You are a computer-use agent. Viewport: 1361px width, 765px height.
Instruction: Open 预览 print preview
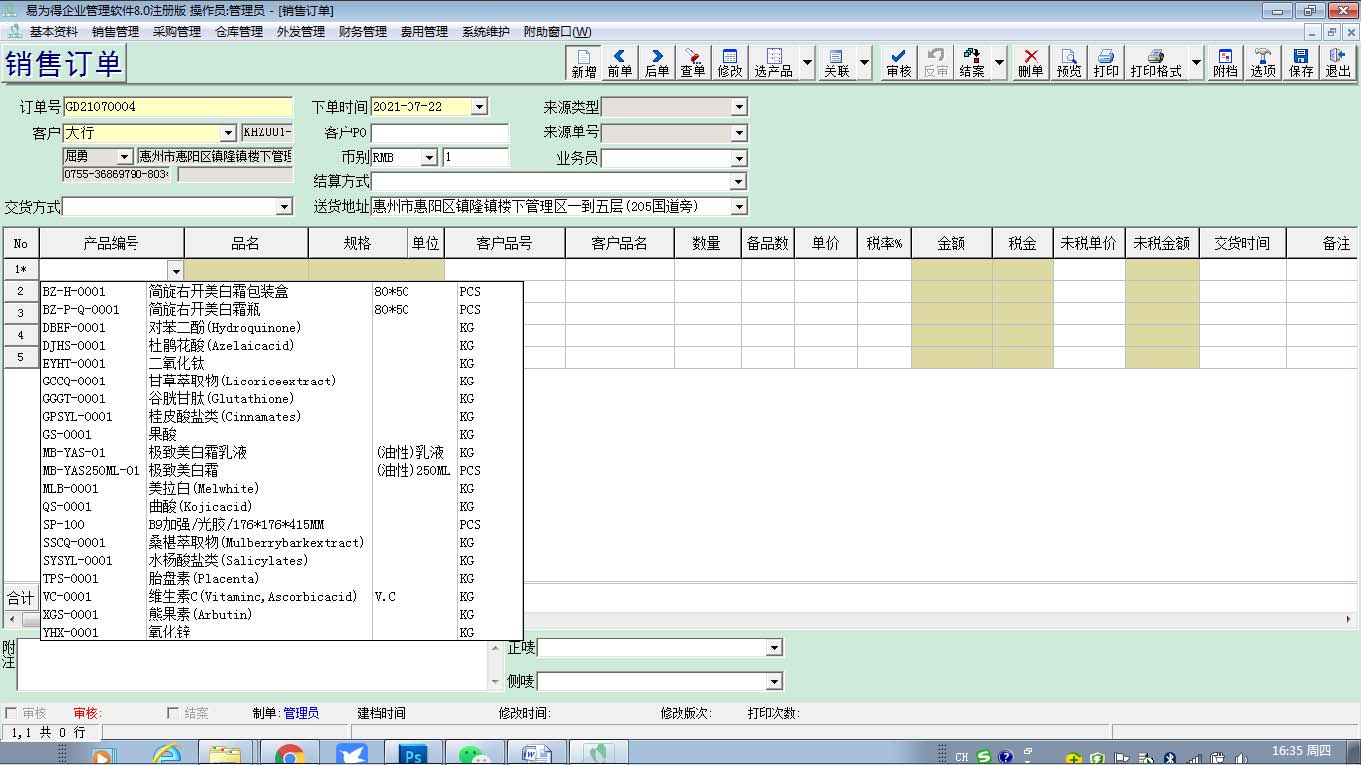[x=1069, y=63]
